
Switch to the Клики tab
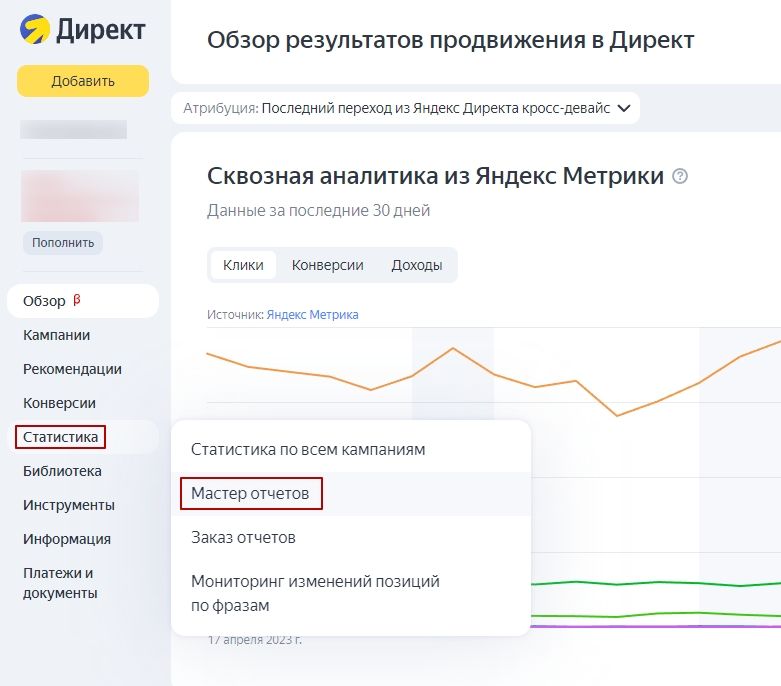[243, 265]
